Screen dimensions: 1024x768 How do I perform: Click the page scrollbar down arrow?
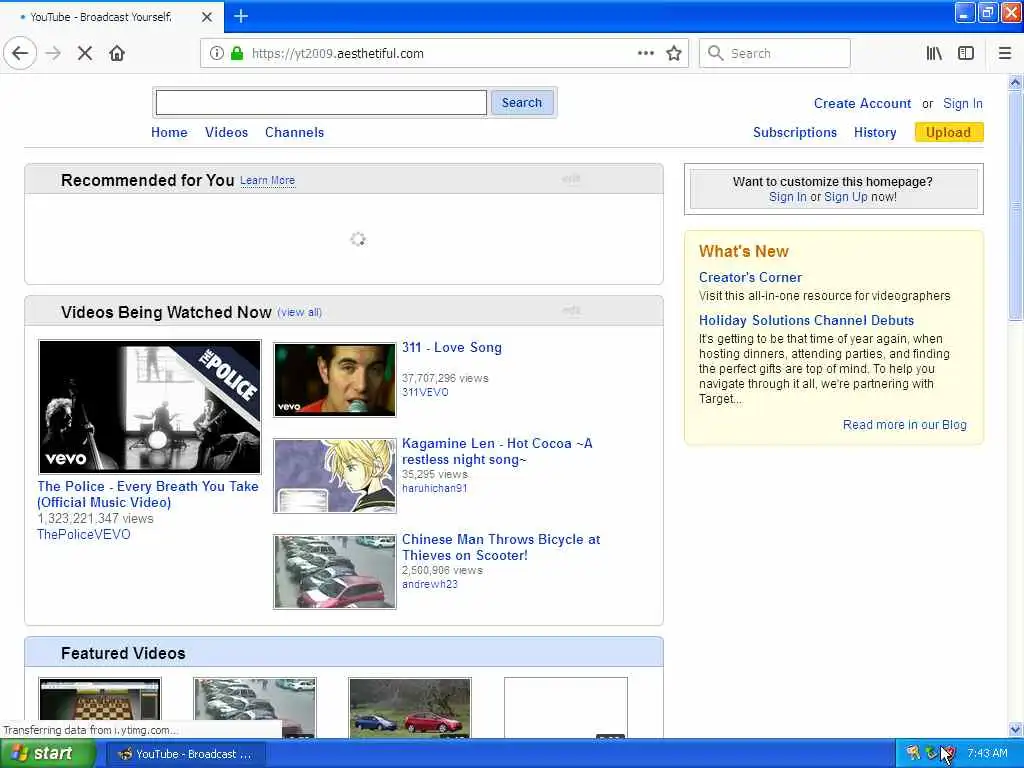pyautogui.click(x=1015, y=729)
